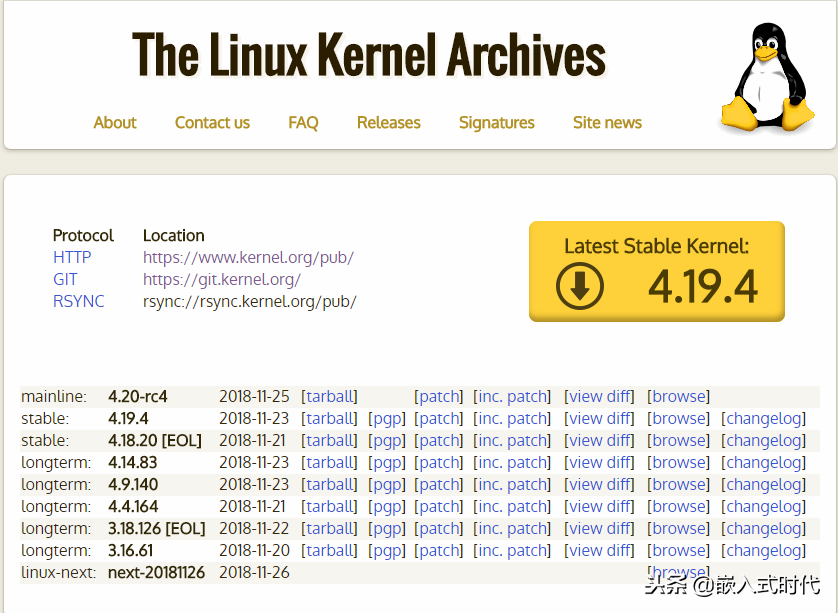The image size is (838, 613).
Task: Open the Contact us page
Action: (212, 122)
